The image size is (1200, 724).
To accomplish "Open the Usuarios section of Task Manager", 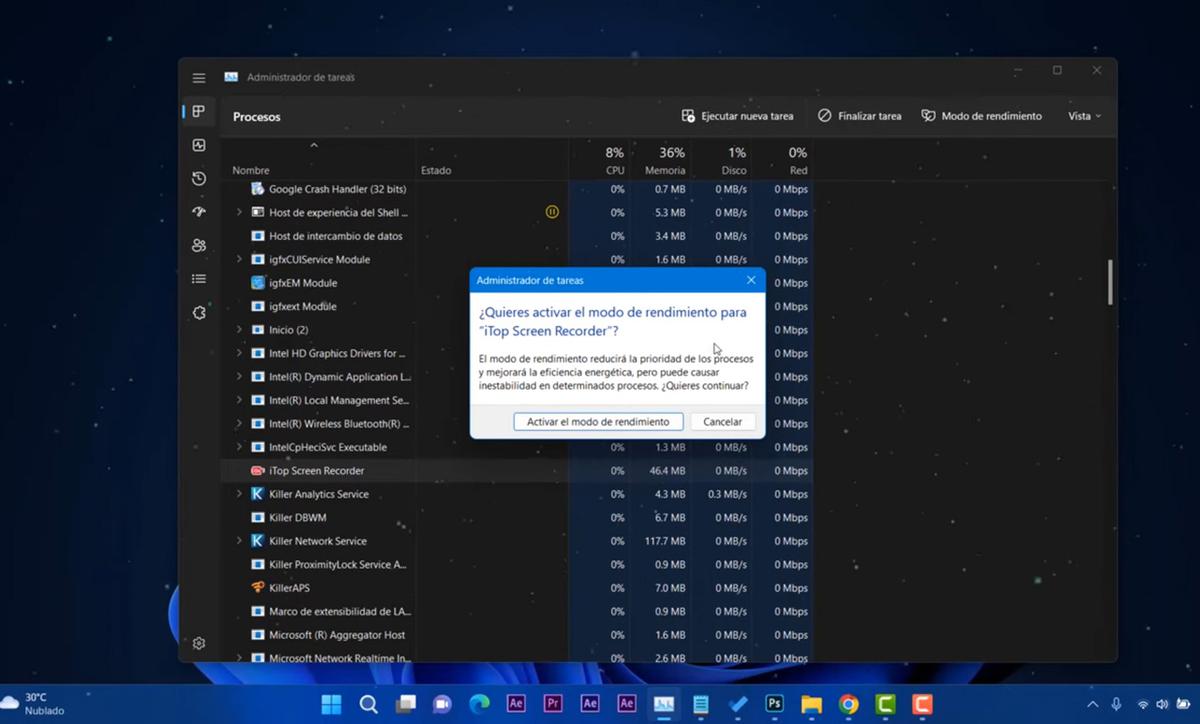I will 198,245.
